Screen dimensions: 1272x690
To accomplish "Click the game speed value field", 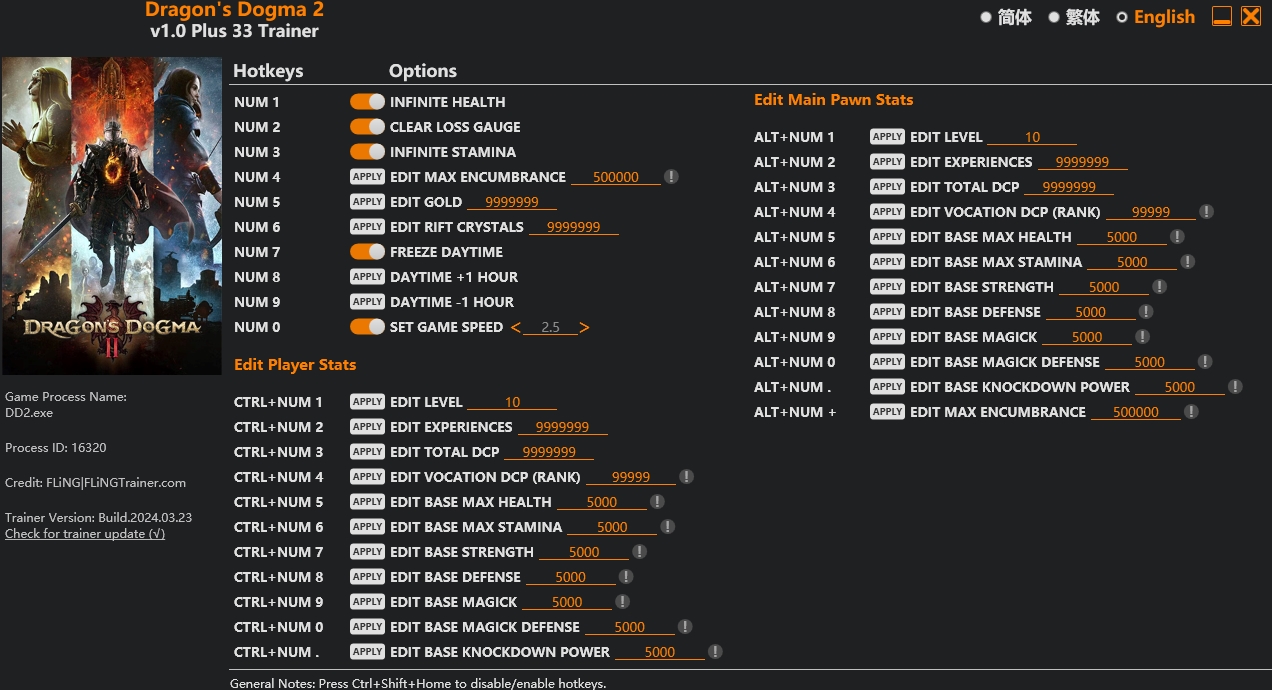I will [550, 327].
